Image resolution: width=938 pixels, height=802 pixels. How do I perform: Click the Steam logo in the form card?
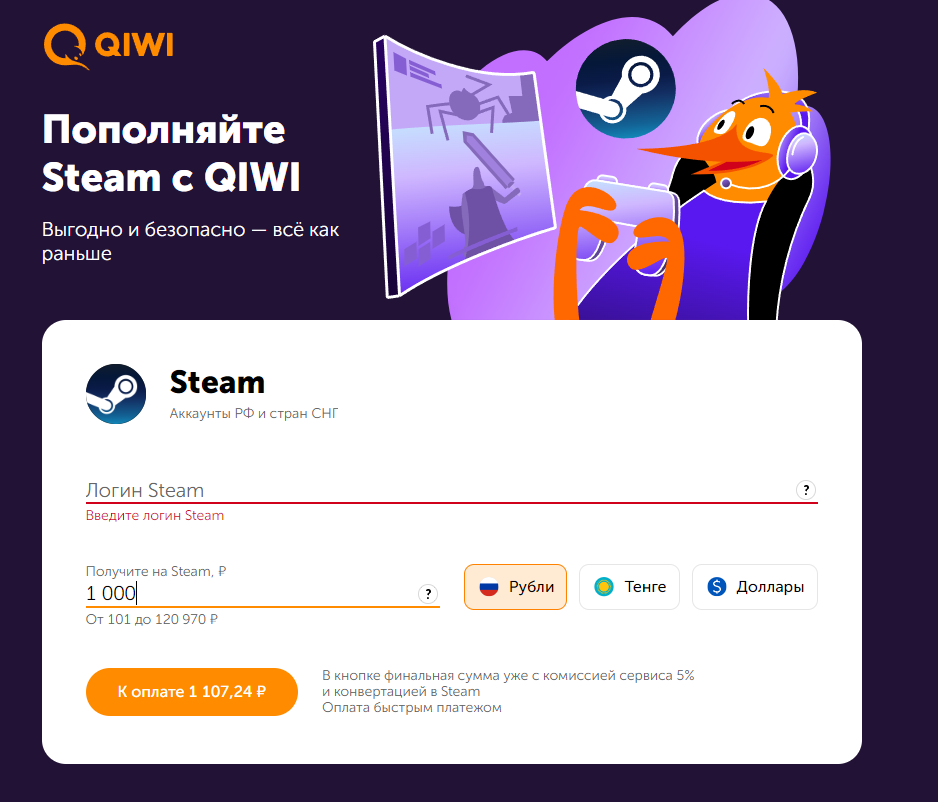click(x=115, y=394)
